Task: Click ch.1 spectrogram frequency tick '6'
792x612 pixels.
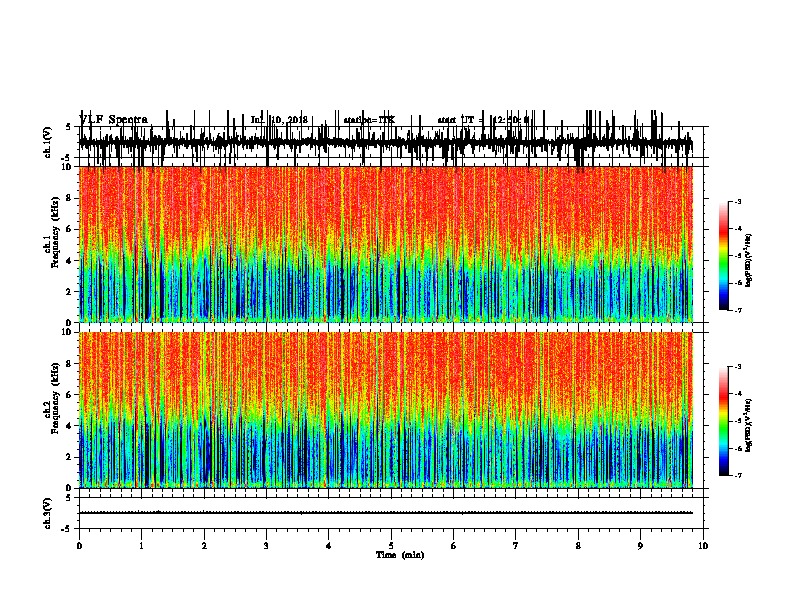Action: 70,230
